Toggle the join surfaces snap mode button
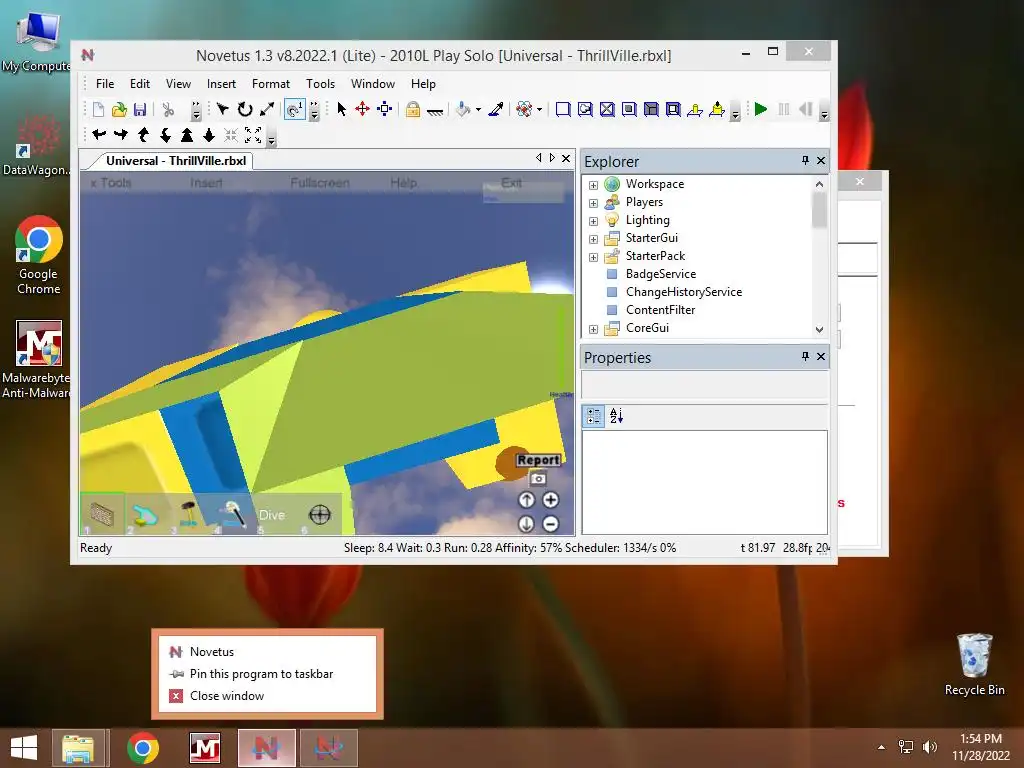Viewport: 1024px width, 768px height. click(295, 110)
